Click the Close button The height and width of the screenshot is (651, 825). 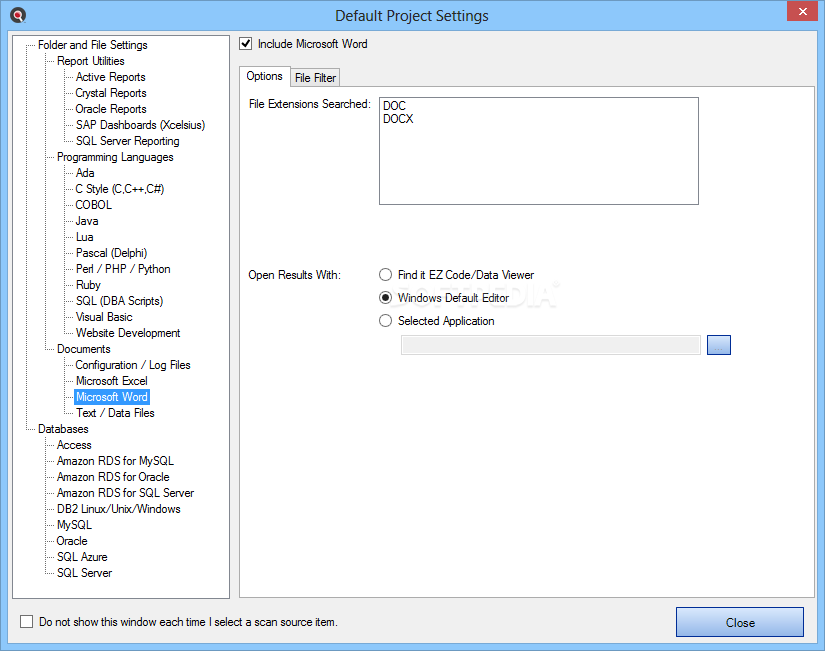[740, 623]
